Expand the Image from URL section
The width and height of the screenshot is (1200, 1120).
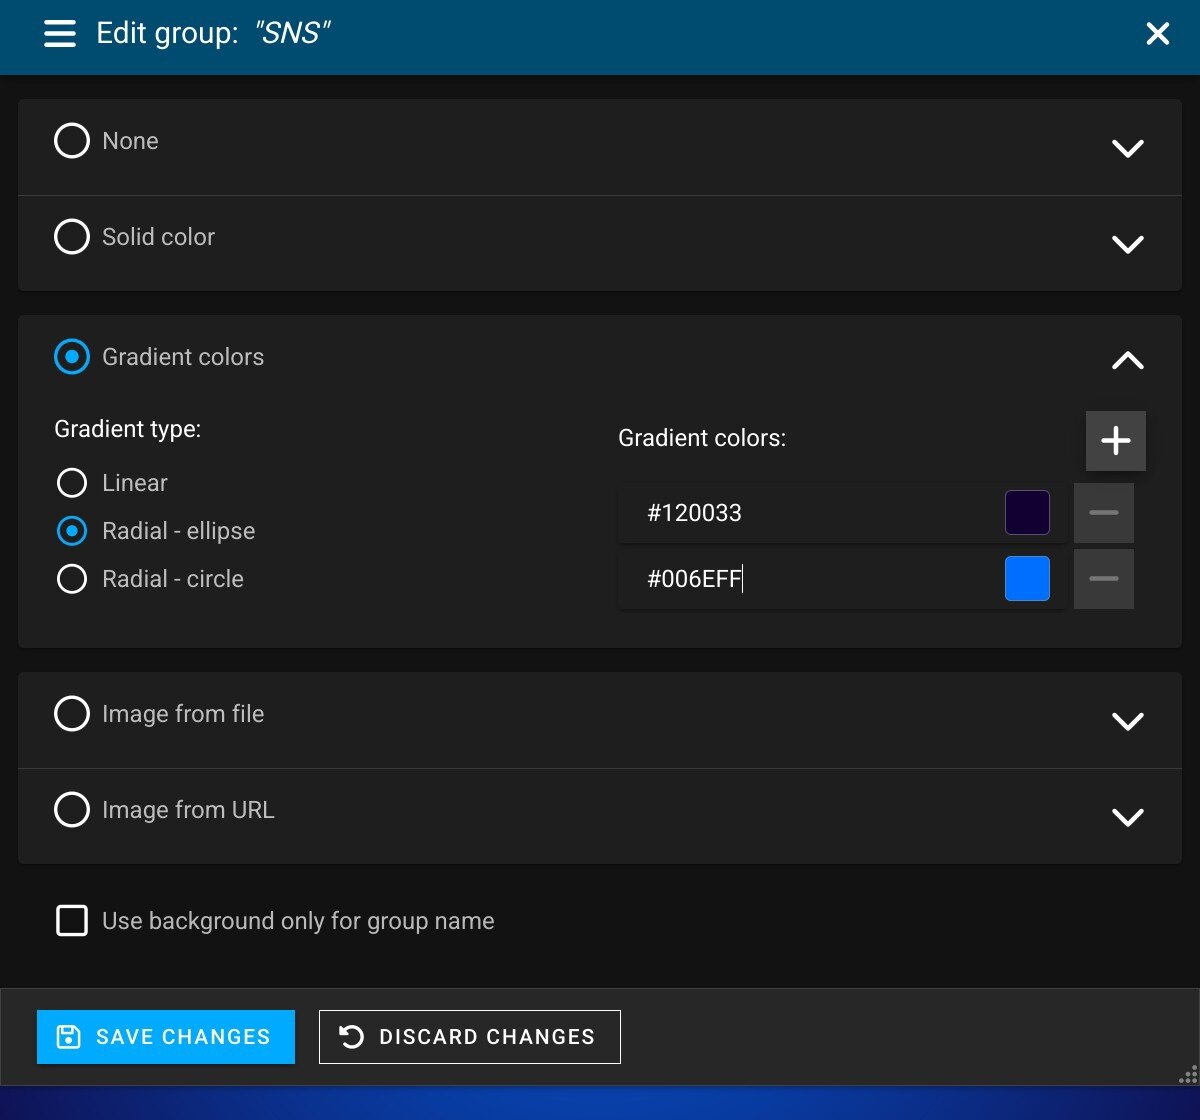point(1127,817)
